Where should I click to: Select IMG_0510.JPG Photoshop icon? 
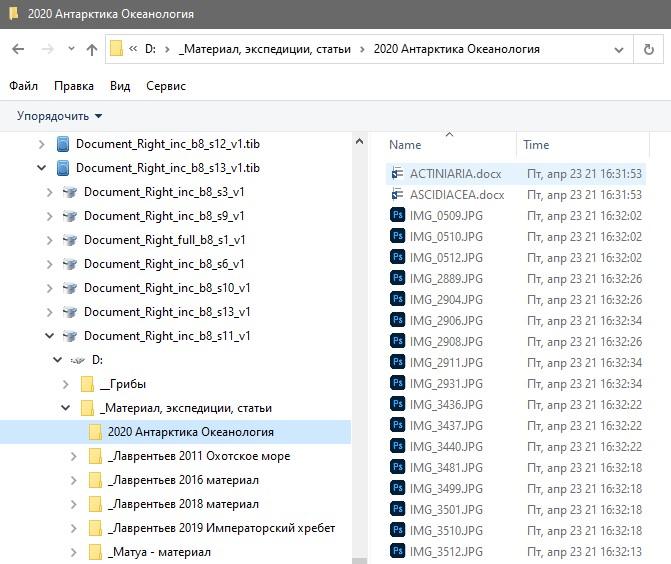[398, 235]
